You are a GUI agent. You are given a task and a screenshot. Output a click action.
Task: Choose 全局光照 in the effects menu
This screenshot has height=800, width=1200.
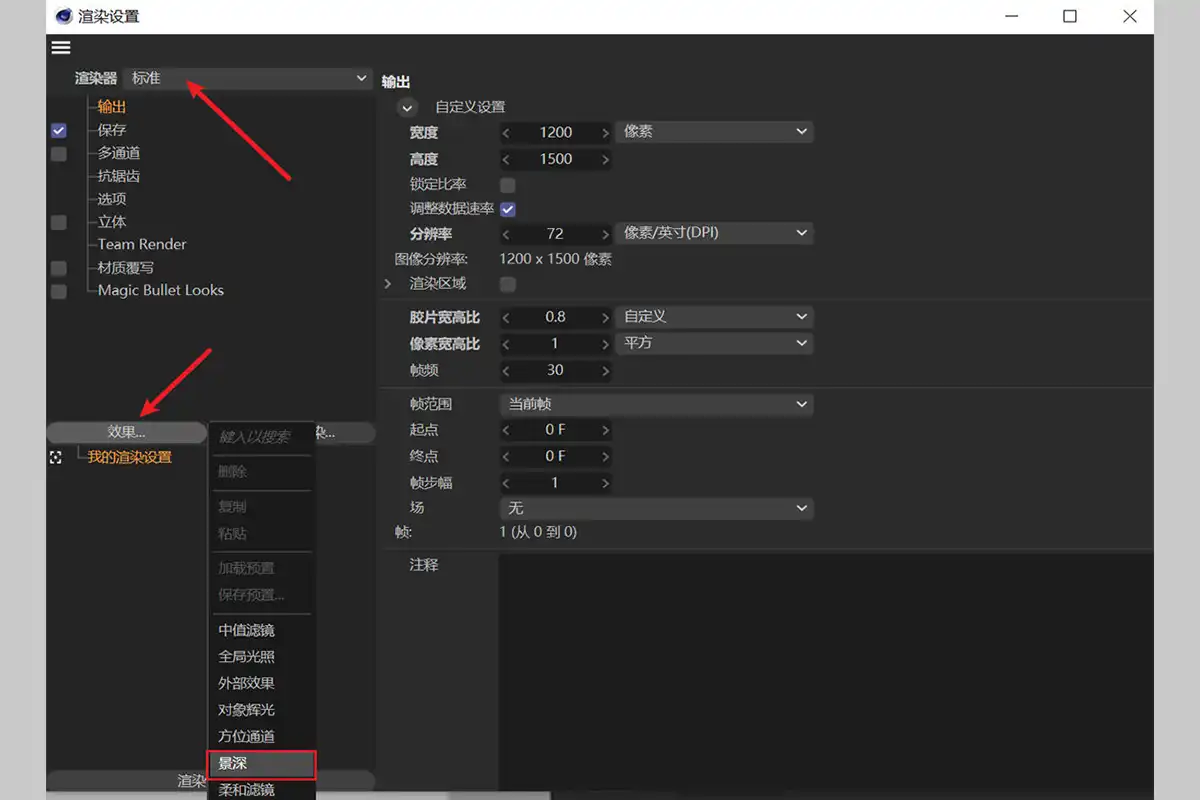coord(247,657)
